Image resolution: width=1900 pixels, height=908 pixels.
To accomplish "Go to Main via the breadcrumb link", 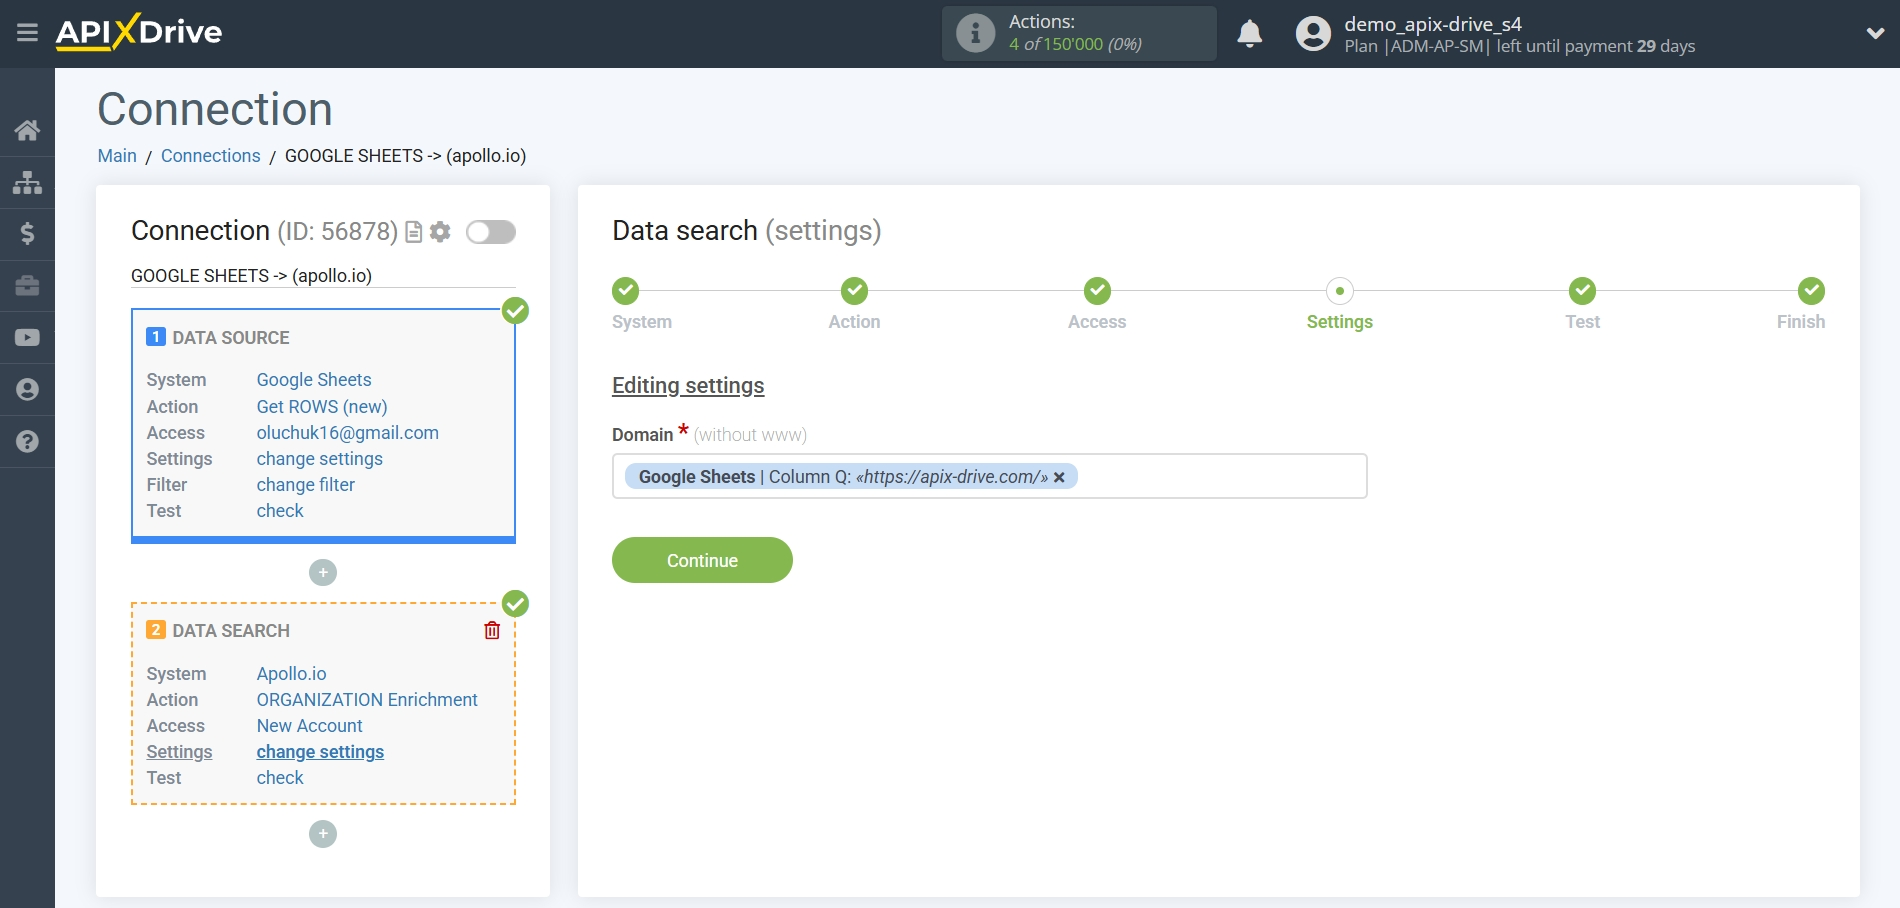I will pyautogui.click(x=117, y=155).
